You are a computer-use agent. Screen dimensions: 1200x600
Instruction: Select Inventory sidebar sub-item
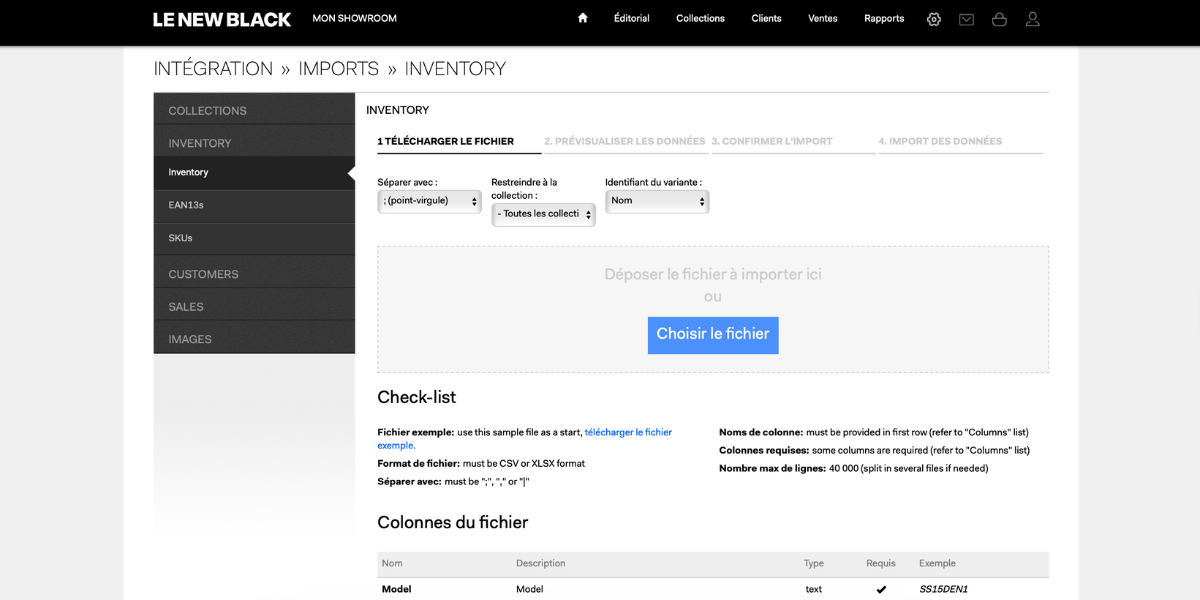[254, 173]
